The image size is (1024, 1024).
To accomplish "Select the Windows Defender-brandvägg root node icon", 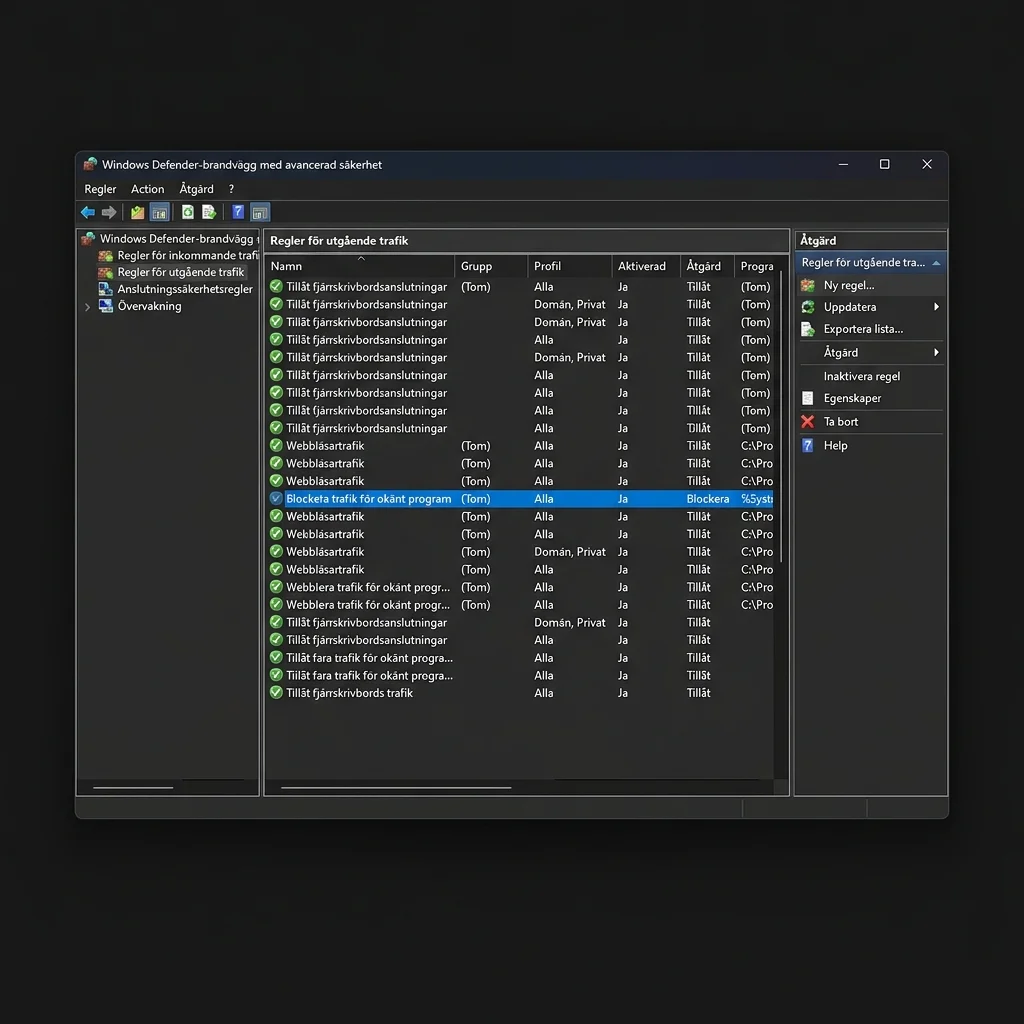I will click(88, 239).
